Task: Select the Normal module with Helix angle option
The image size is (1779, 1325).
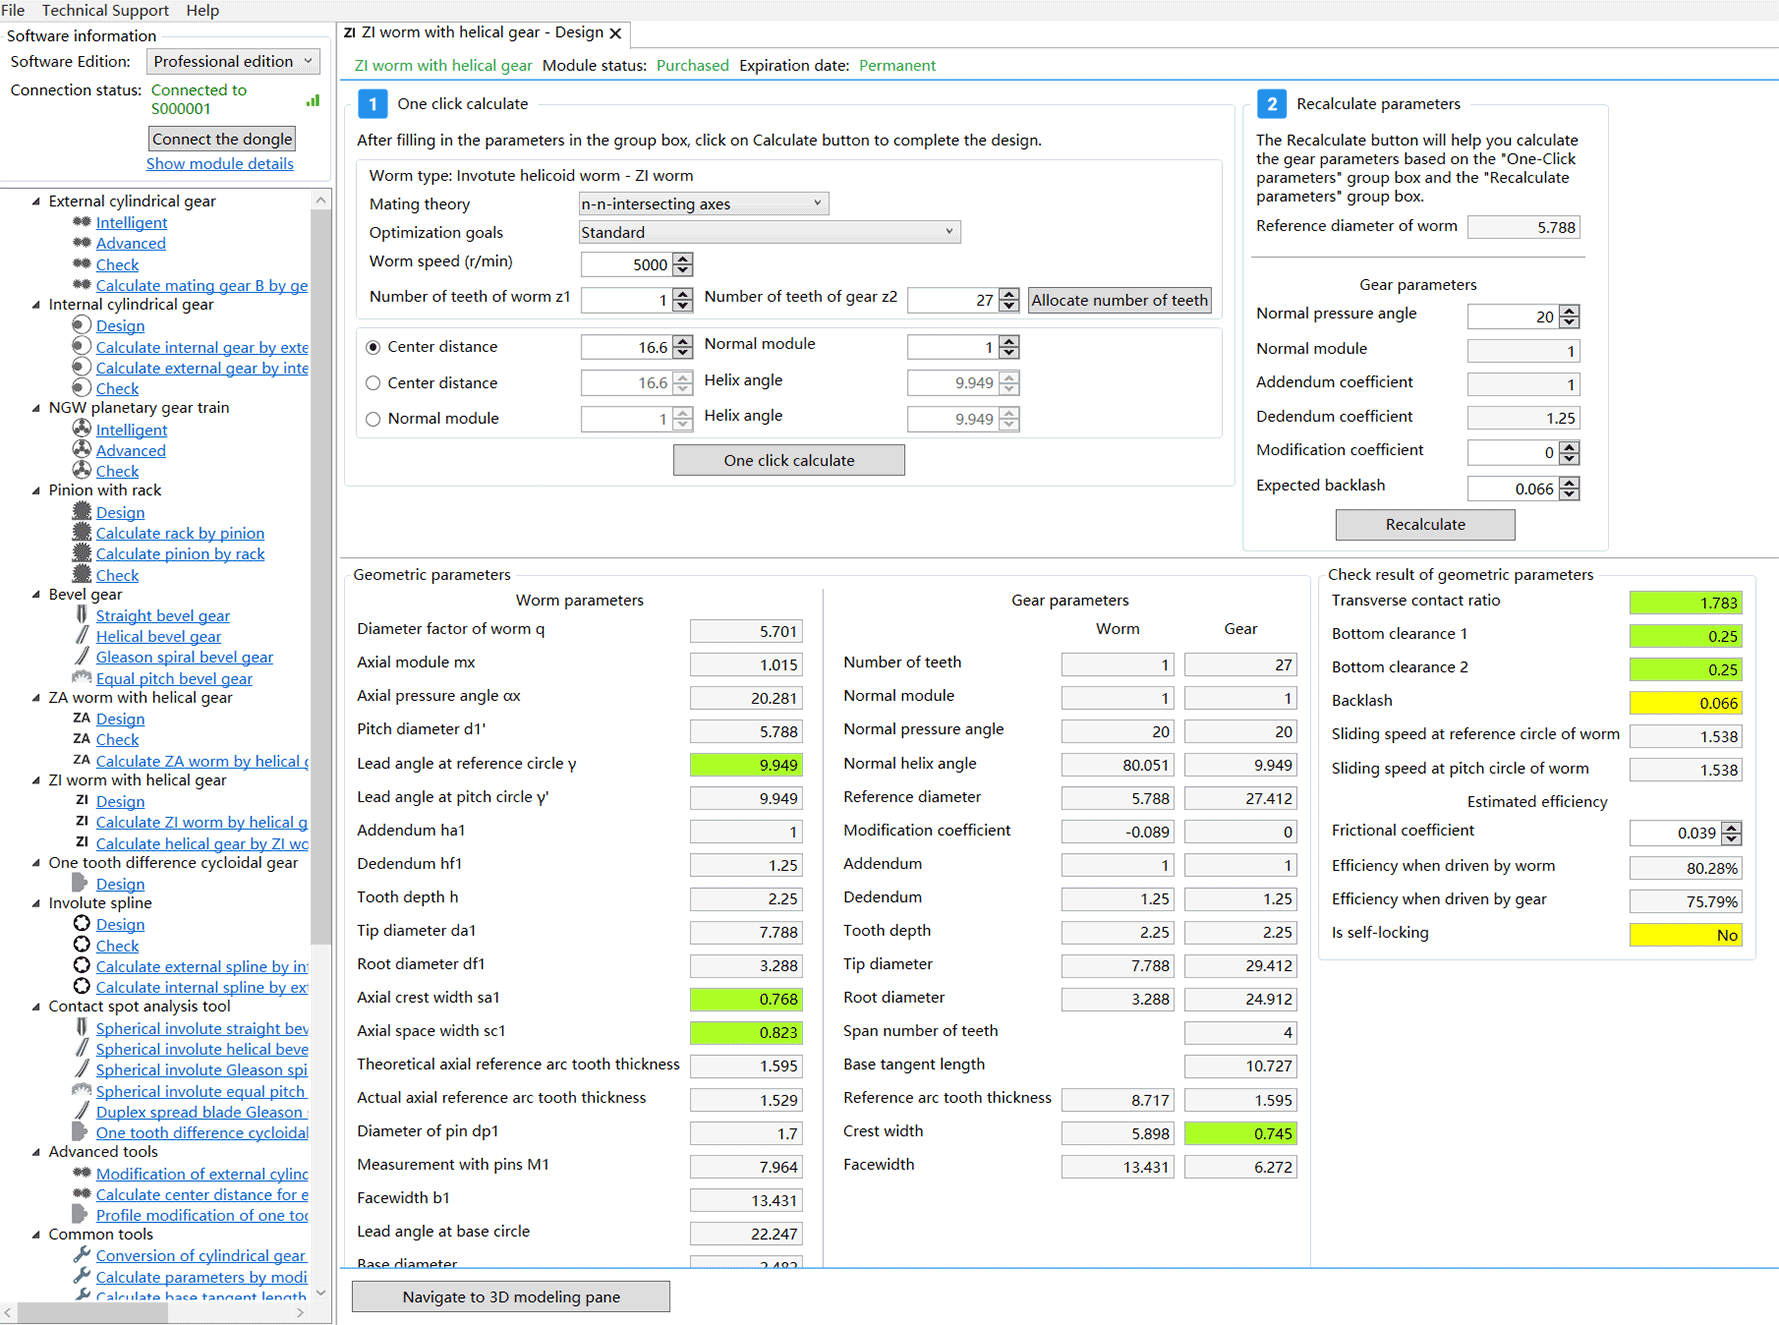Action: 373,419
